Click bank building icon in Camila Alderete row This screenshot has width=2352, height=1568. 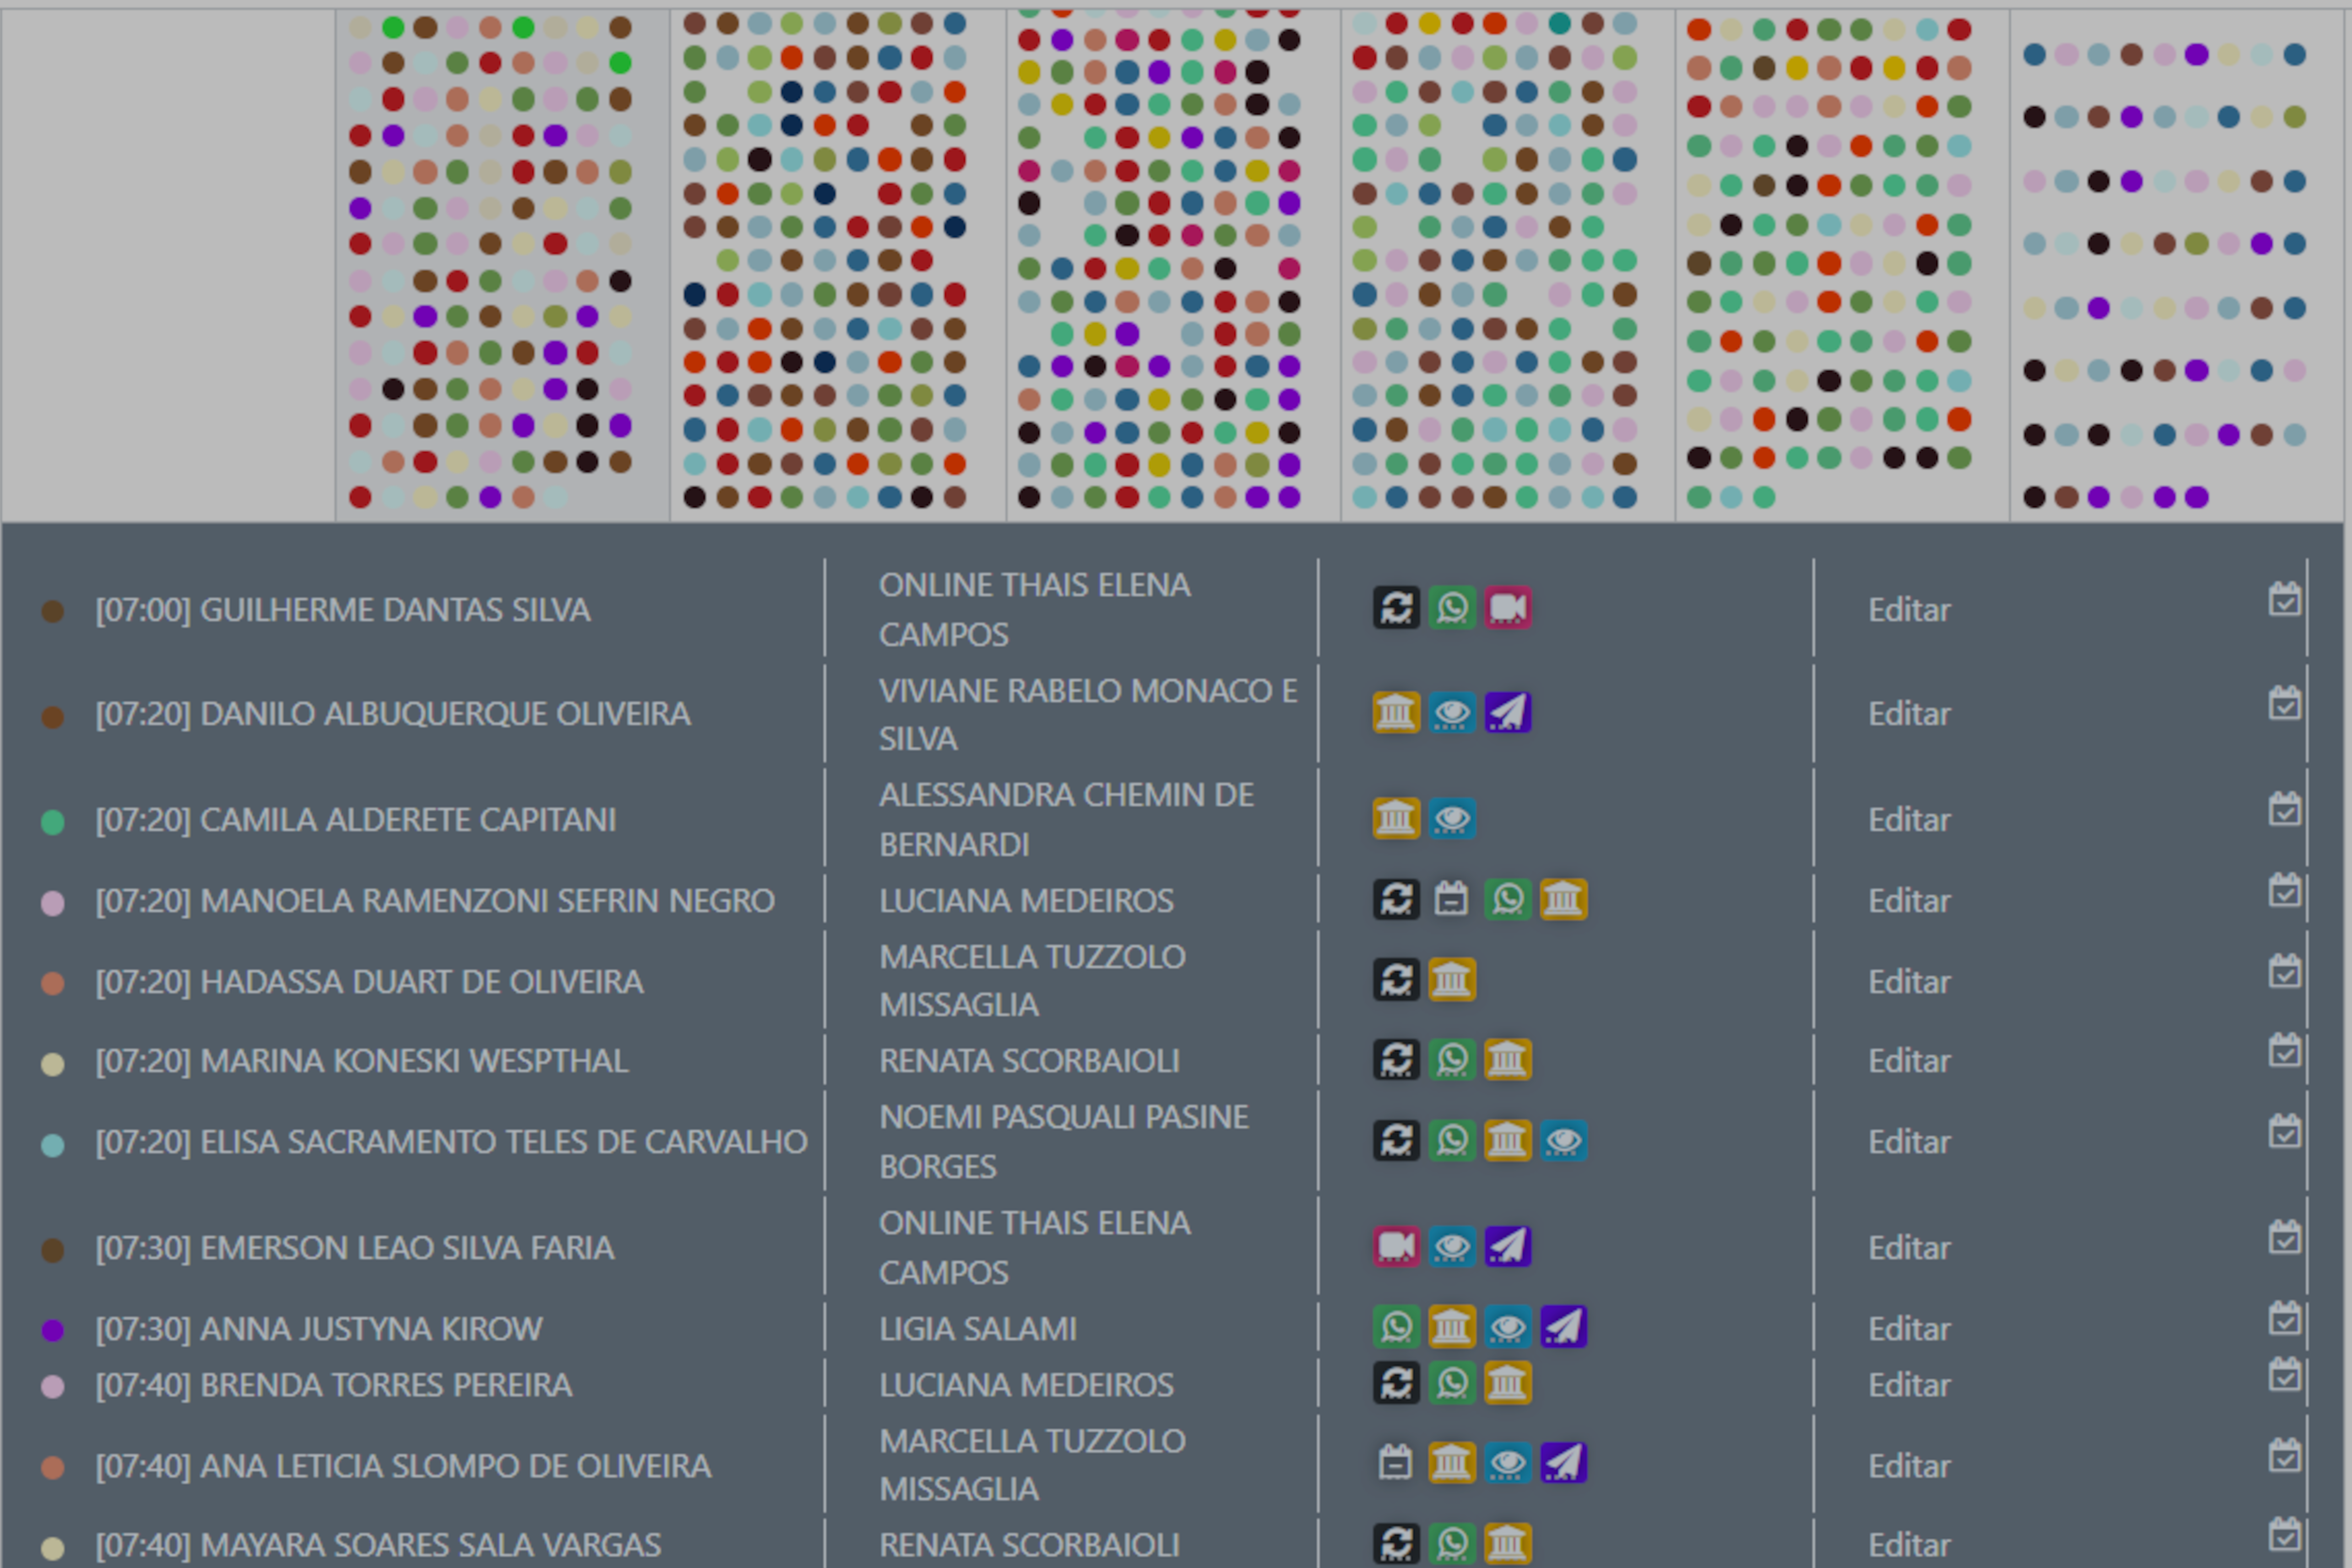coord(1396,819)
